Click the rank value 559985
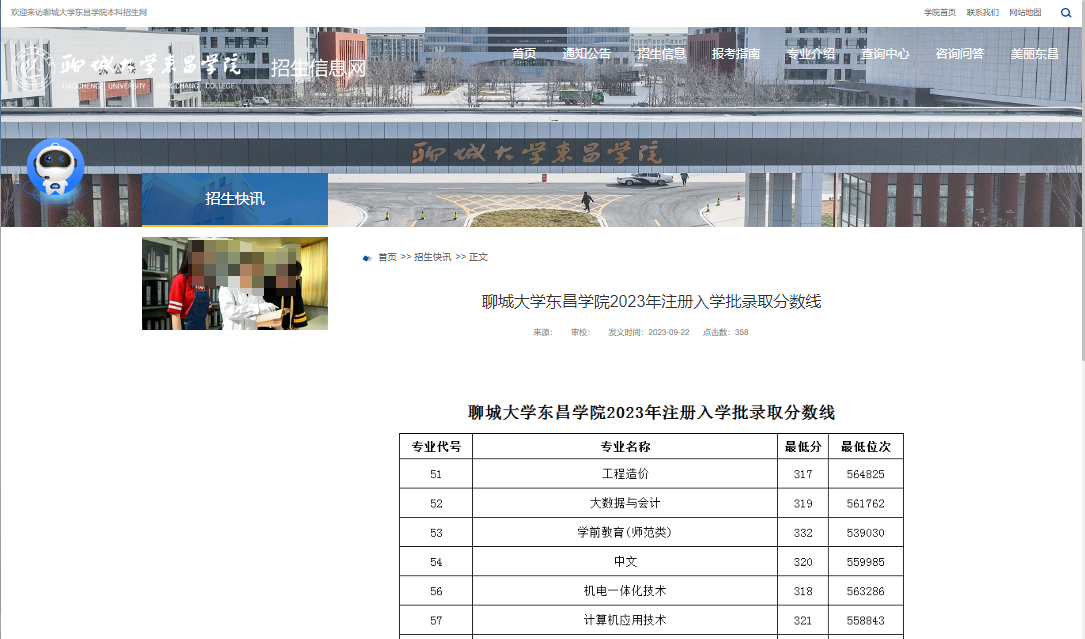 866,562
